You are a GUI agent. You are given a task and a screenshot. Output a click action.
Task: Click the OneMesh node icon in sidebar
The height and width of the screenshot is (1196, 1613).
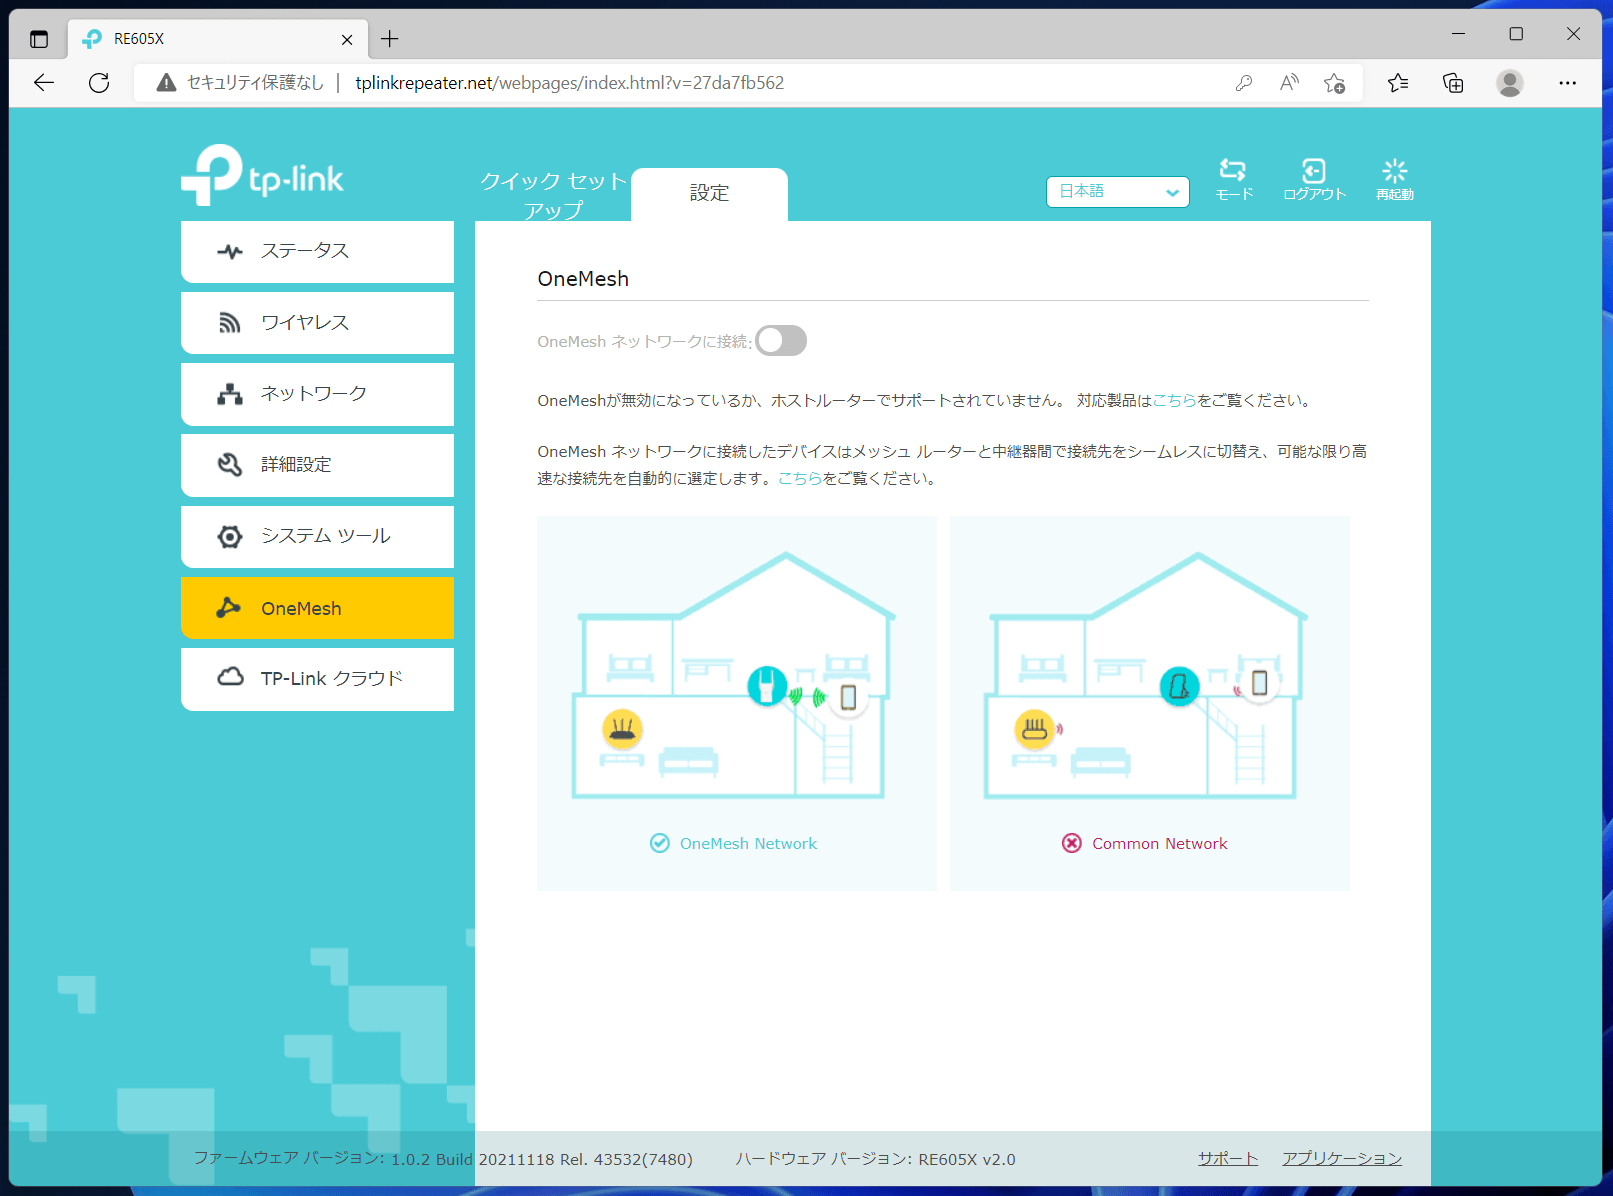pyautogui.click(x=229, y=607)
